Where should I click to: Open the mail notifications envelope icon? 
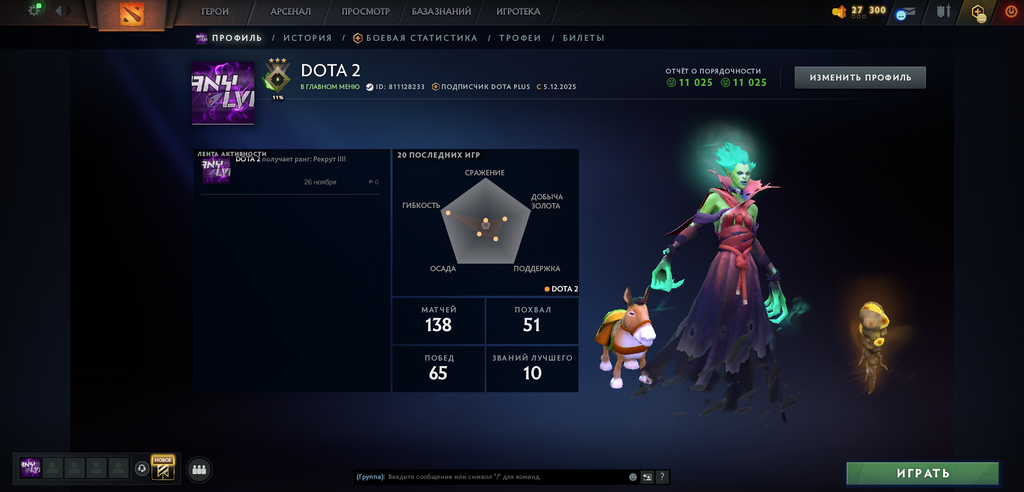tap(906, 12)
